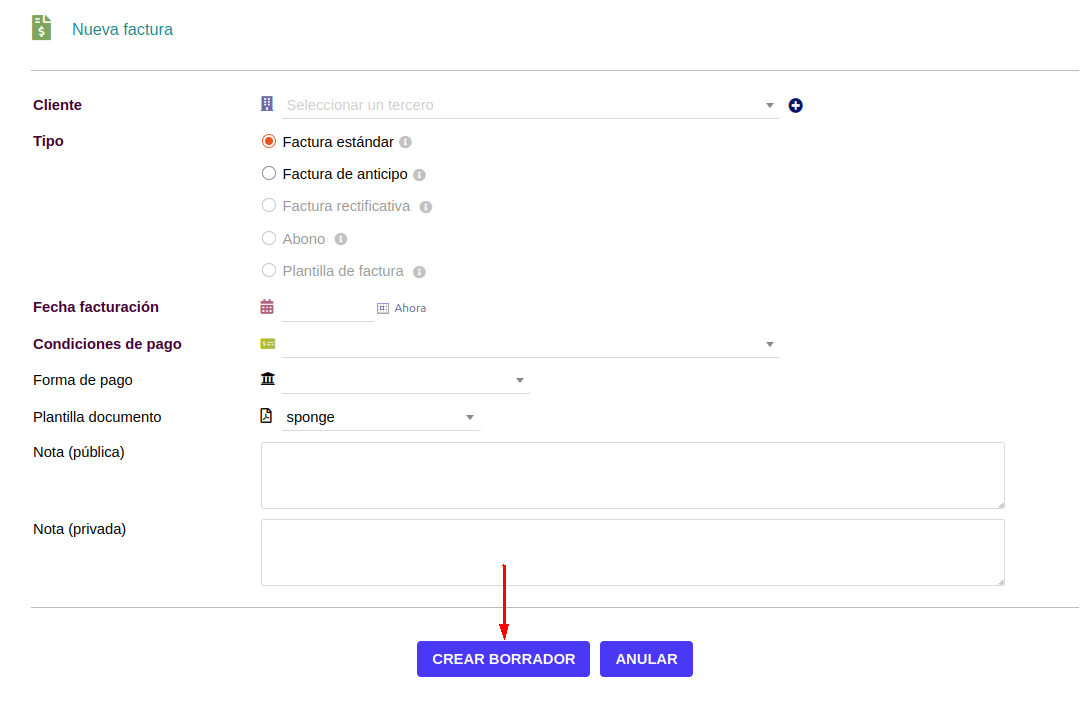This screenshot has width=1091, height=712.
Task: Click Nueva factura in the header
Action: [x=122, y=28]
